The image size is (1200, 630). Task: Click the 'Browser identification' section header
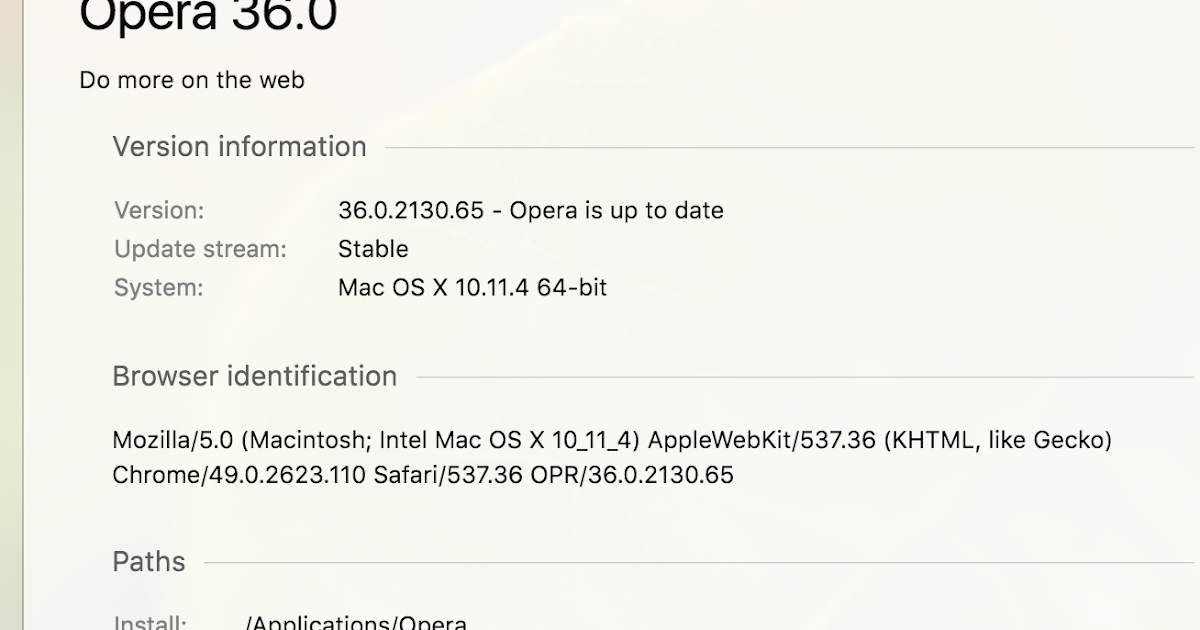254,377
